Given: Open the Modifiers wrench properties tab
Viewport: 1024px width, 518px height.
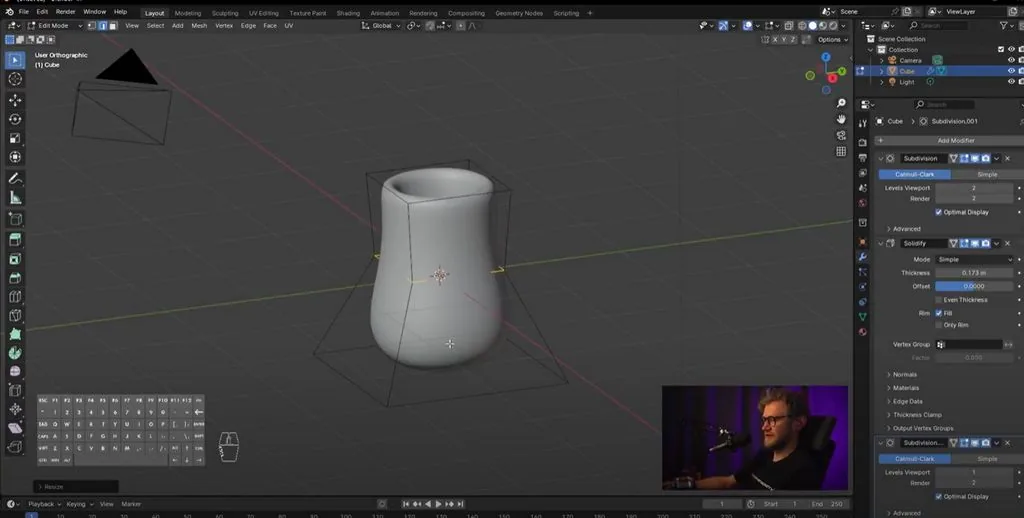Looking at the screenshot, I should coord(863,257).
